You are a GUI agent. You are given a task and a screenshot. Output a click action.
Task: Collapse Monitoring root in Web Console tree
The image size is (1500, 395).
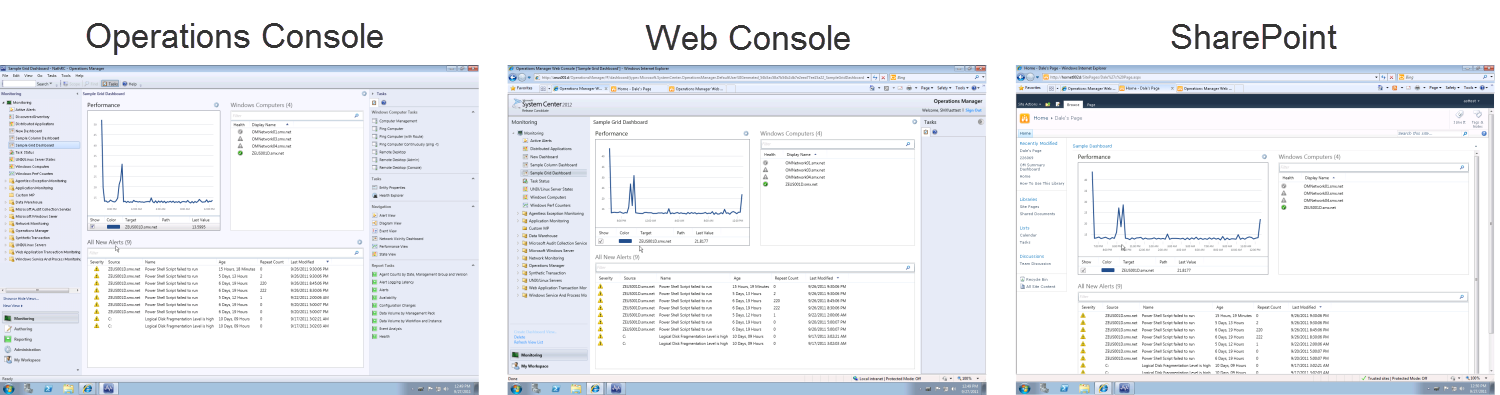tap(514, 133)
